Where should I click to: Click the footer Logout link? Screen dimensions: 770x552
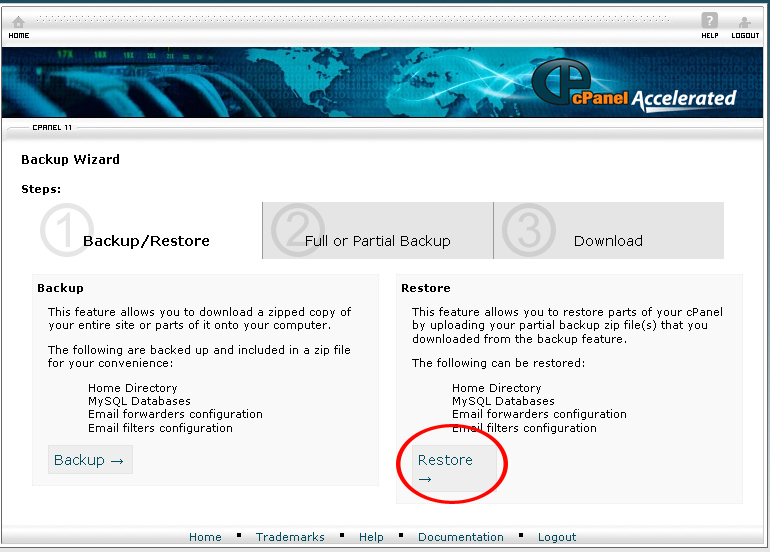pos(557,537)
